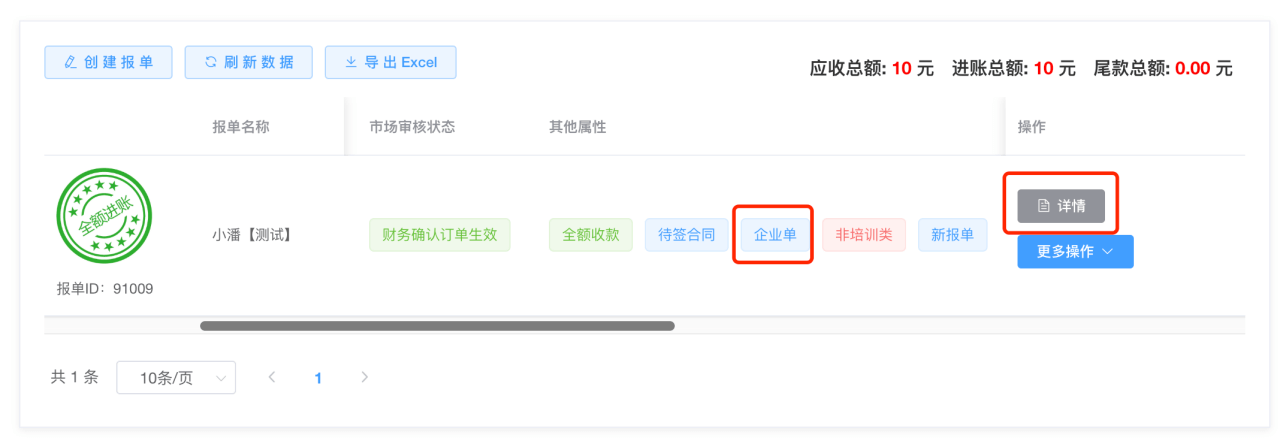Select page number 1
The width and height of the screenshot is (1286, 447).
pyautogui.click(x=318, y=378)
